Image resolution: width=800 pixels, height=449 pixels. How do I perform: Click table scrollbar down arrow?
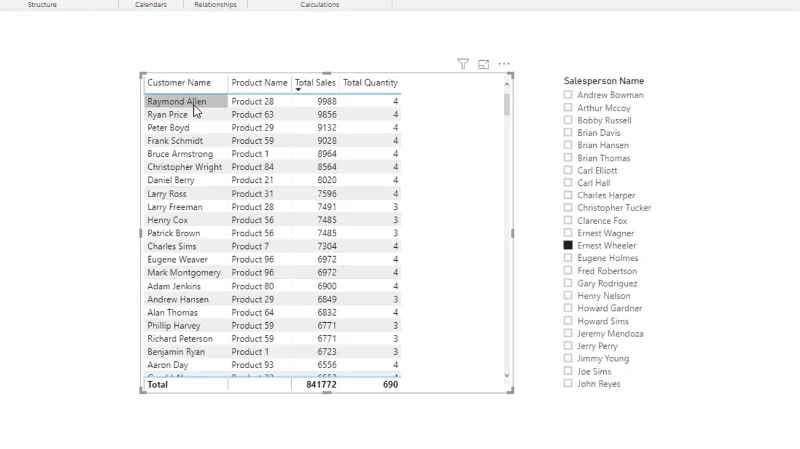click(x=507, y=376)
